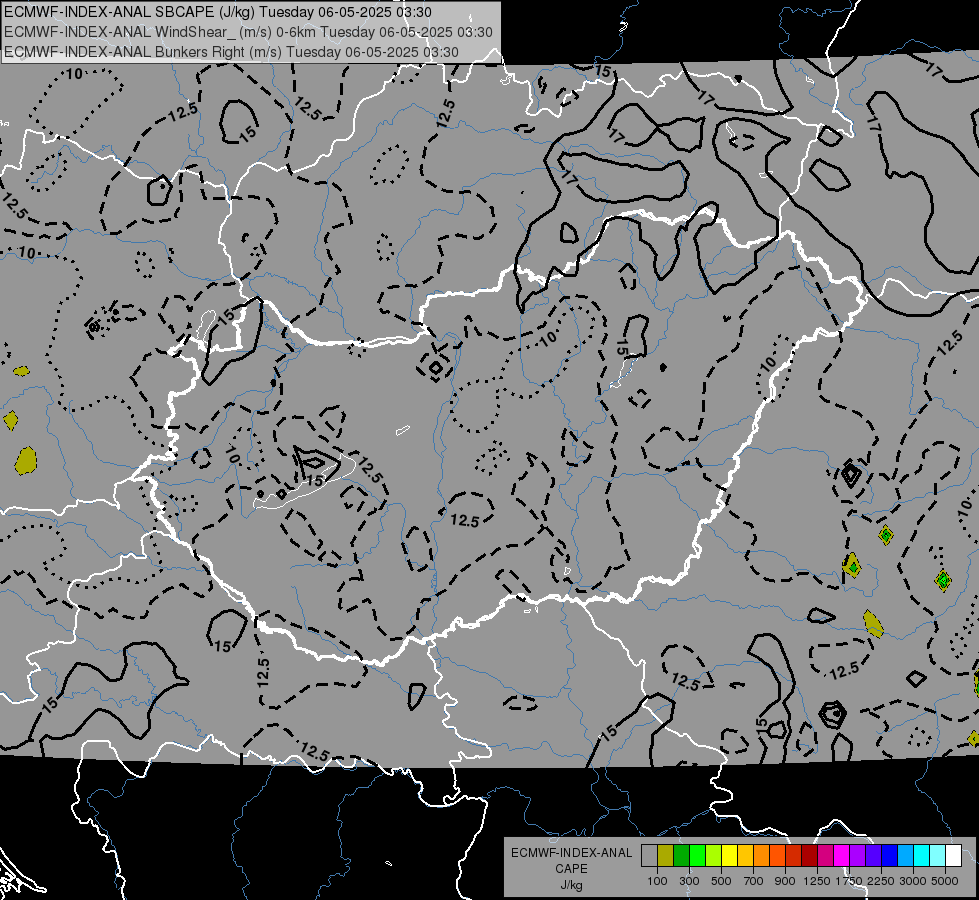Pick the bright green legend swatch
Viewport: 979px width, 900px height.
click(x=697, y=856)
